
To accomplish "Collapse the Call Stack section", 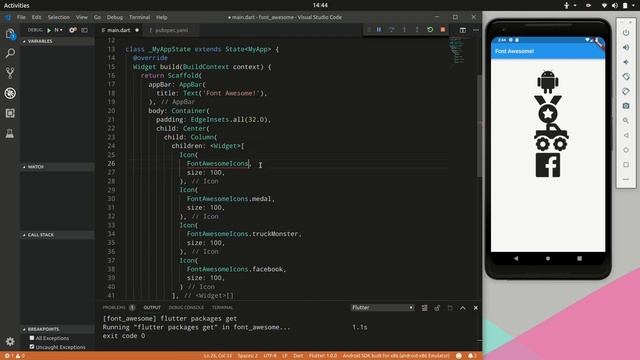I will (57, 235).
